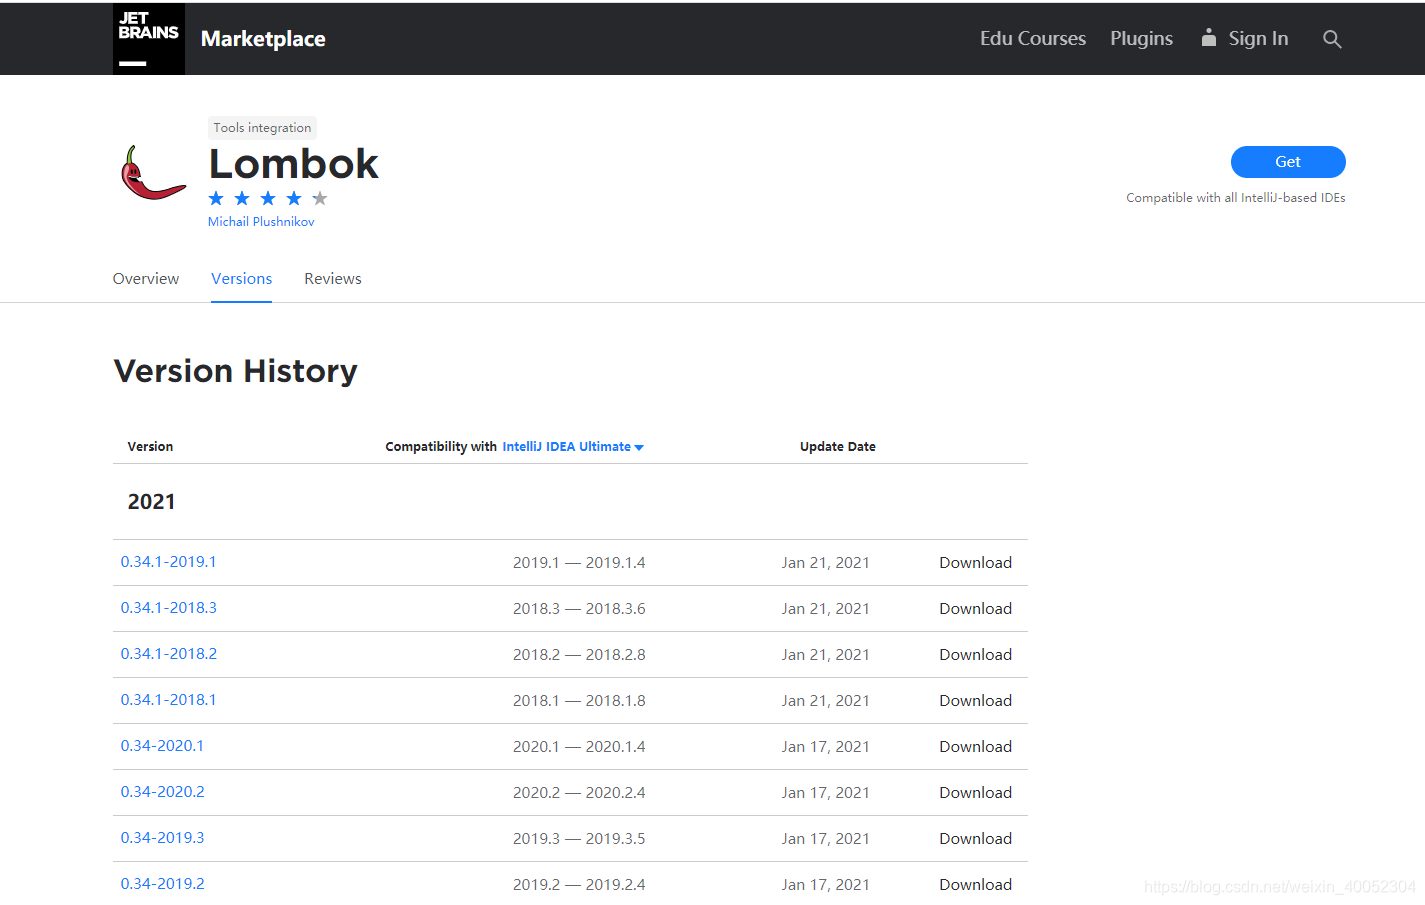Click the Tools integration category tag
This screenshot has height=905, width=1425.
[x=262, y=127]
